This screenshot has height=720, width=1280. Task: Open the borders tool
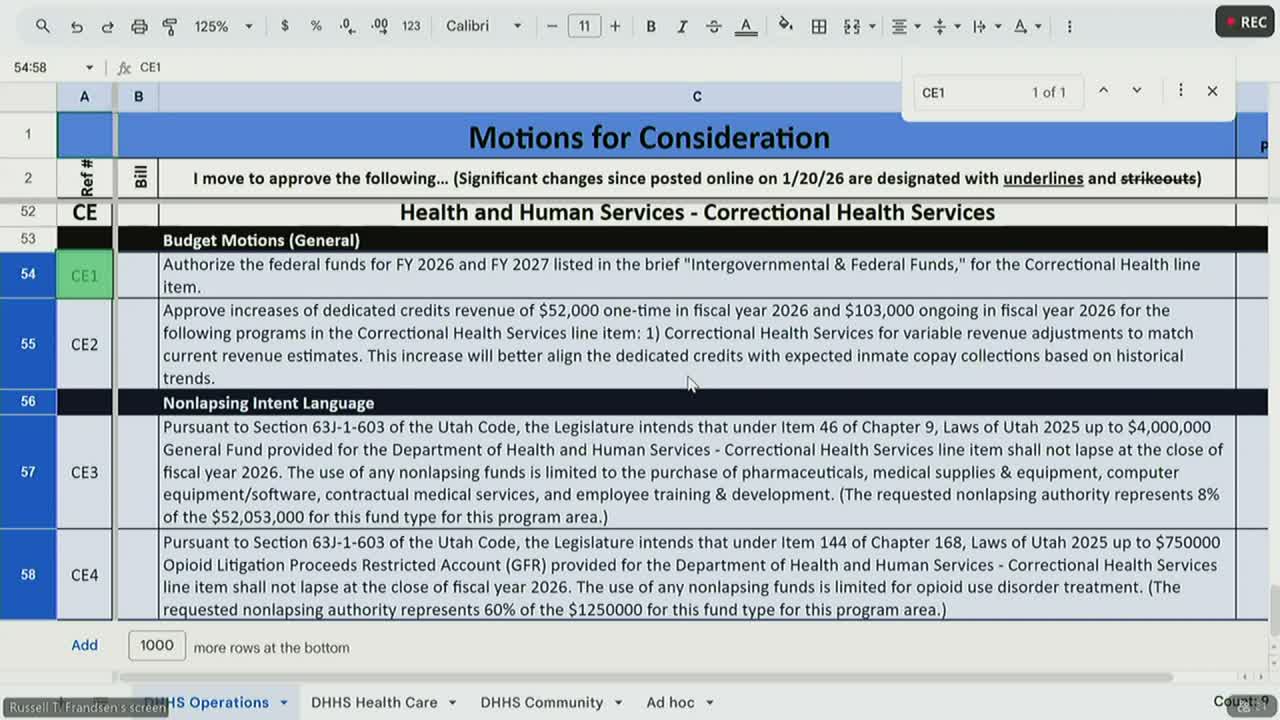[x=819, y=26]
